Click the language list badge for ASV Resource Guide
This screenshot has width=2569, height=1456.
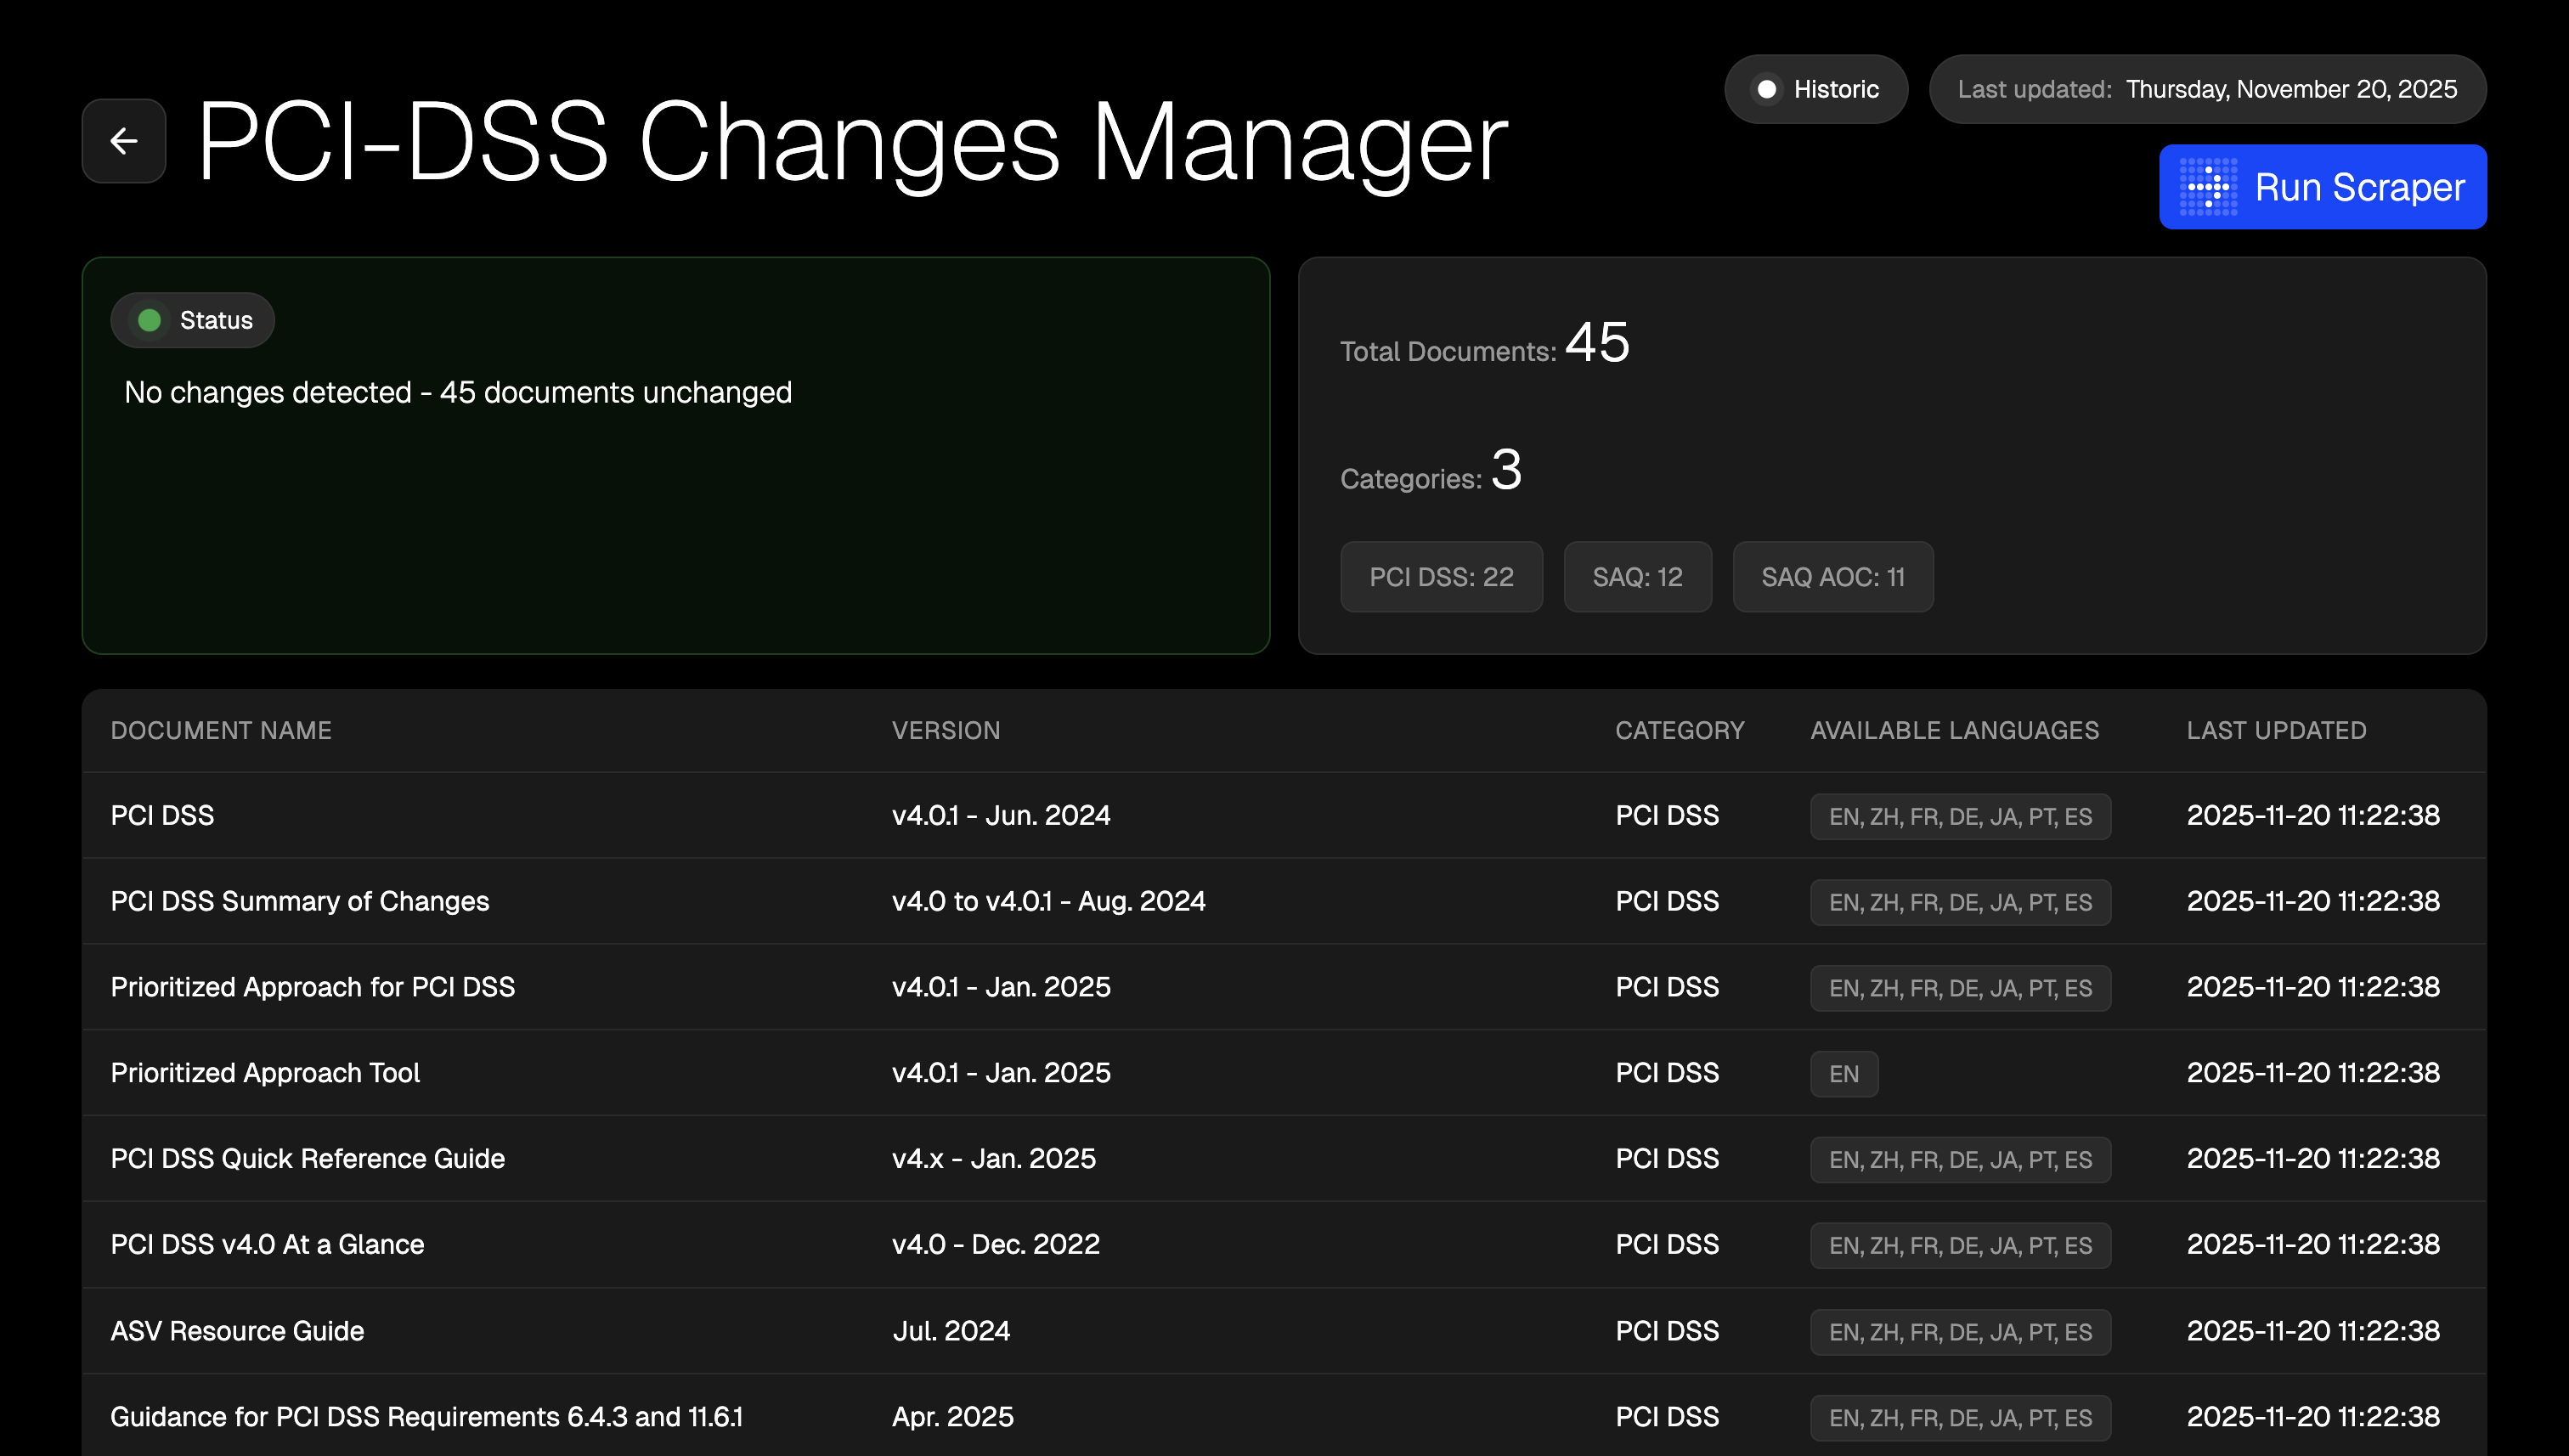[1959, 1331]
